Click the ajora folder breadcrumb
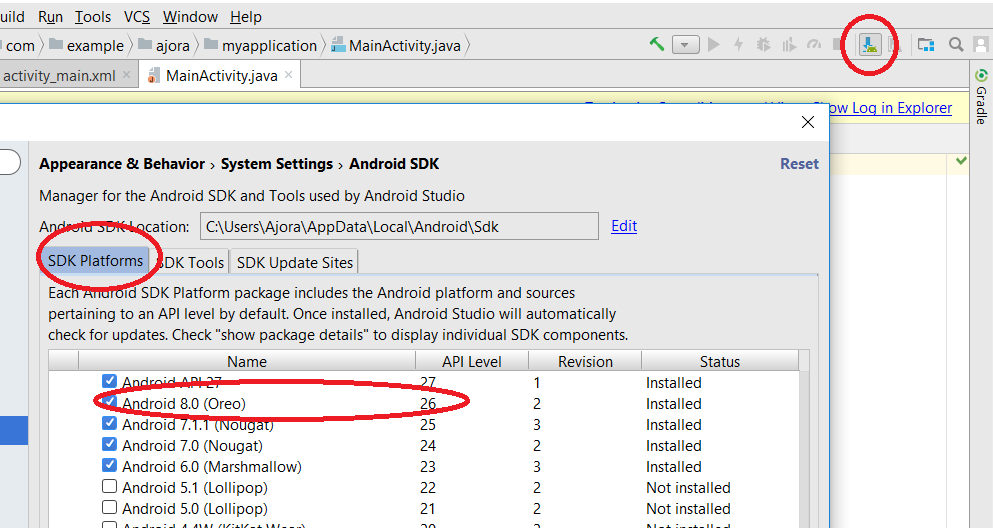The width and height of the screenshot is (993, 528). click(164, 46)
